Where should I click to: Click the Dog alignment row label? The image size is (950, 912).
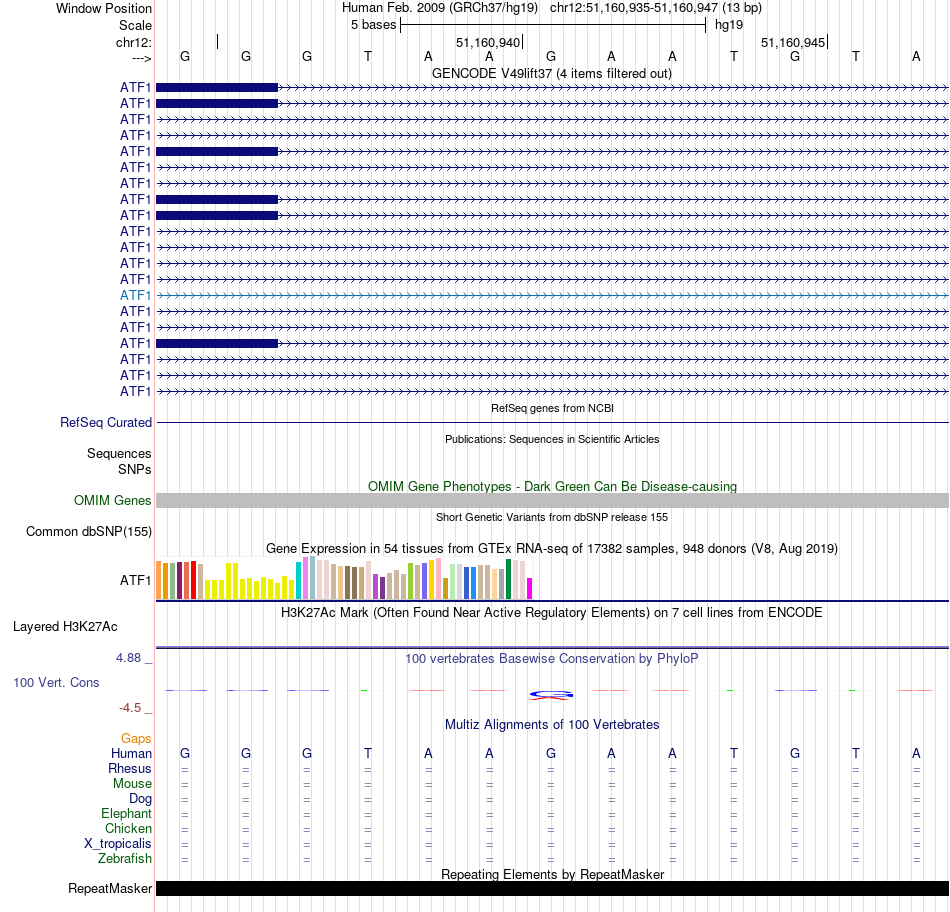140,799
